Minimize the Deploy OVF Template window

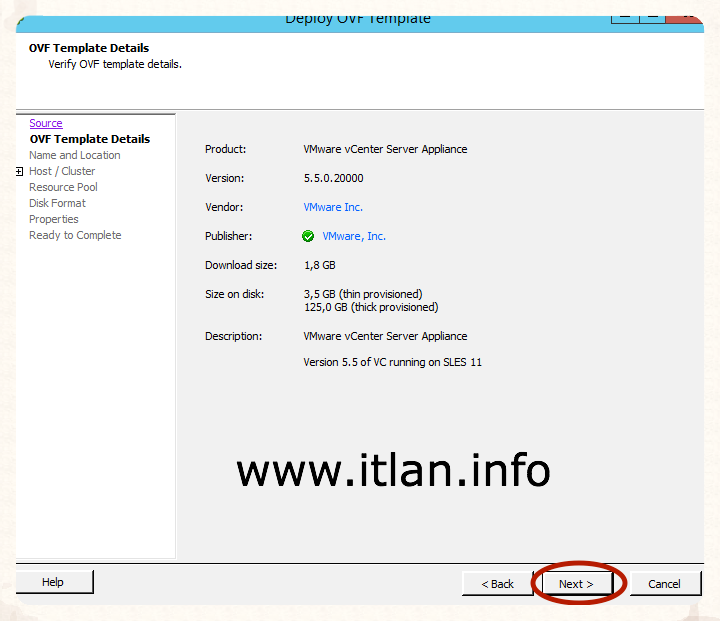click(625, 13)
